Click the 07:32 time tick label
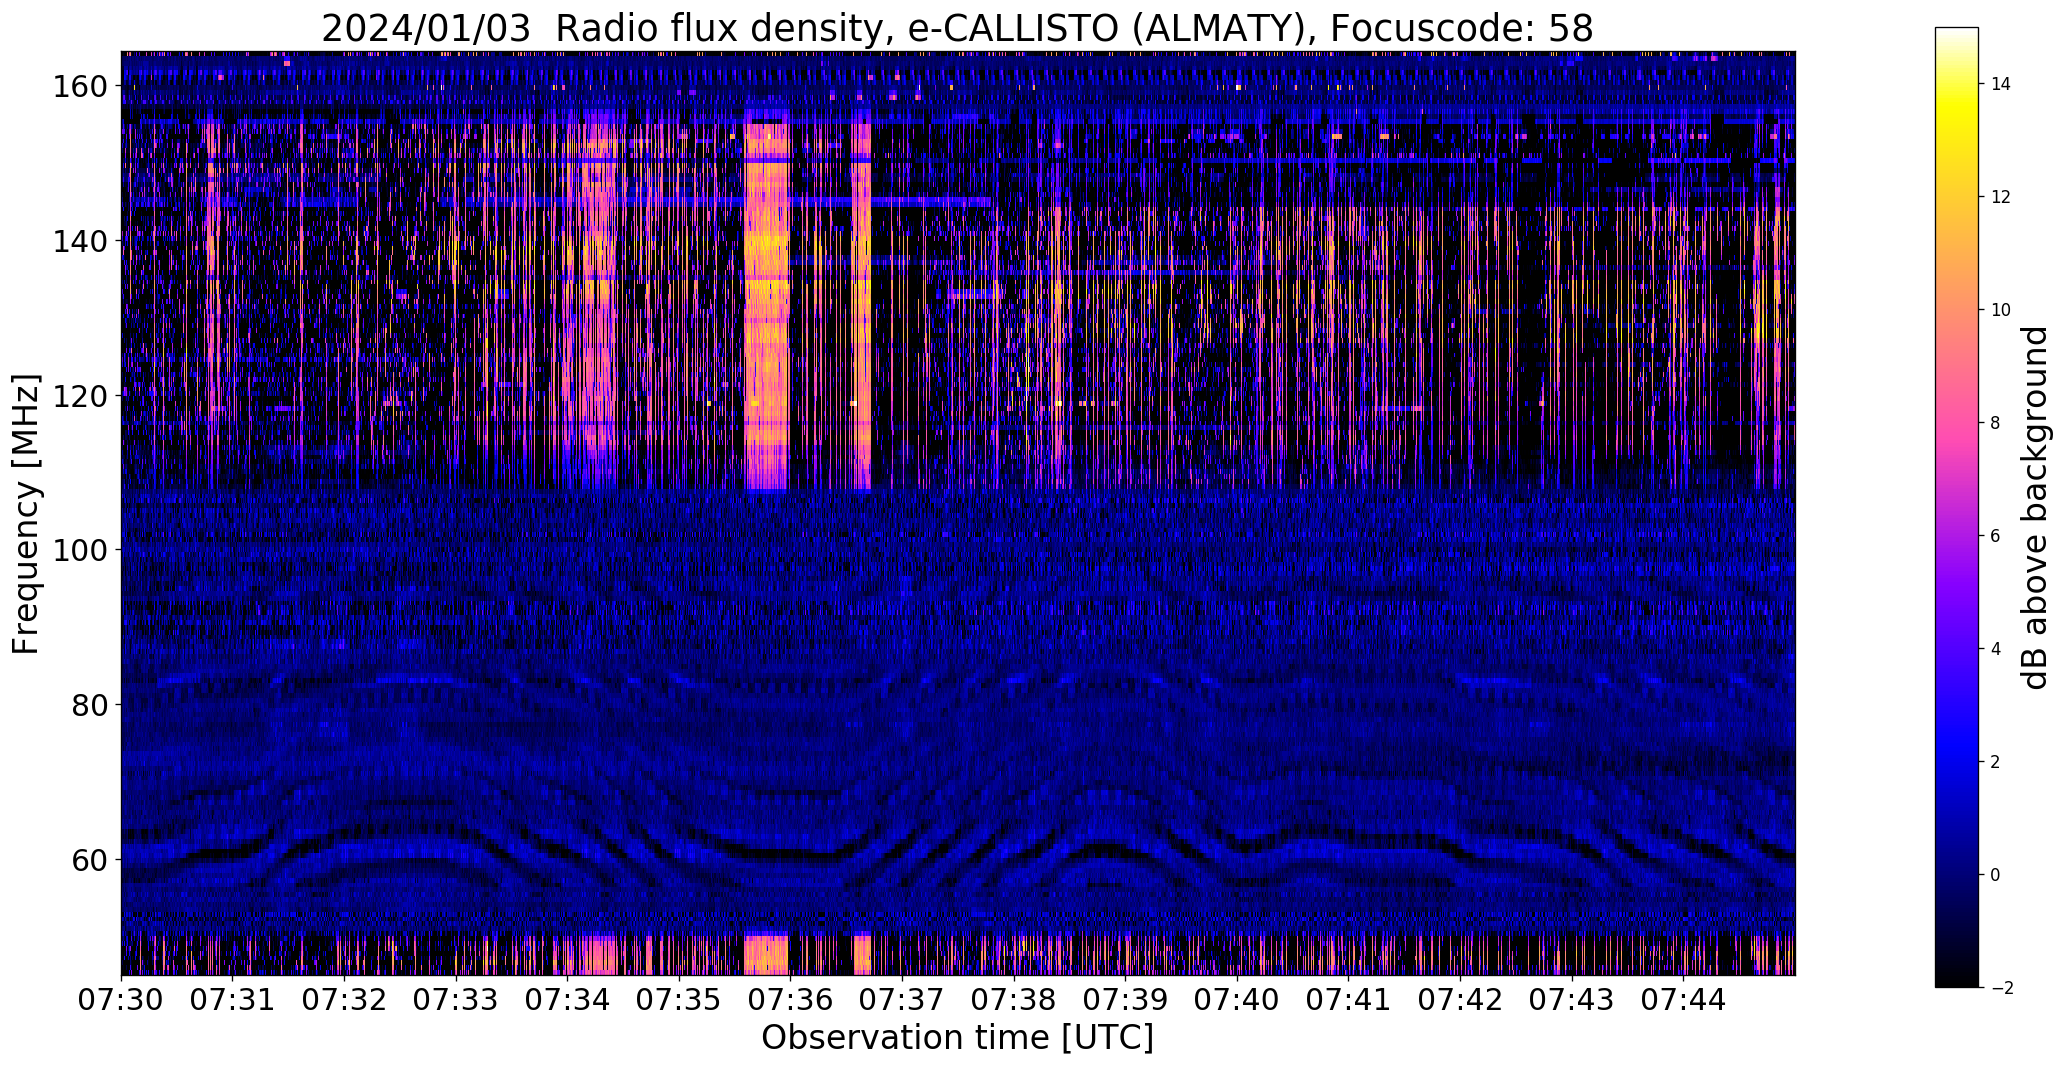The height and width of the screenshot is (1067, 2066). click(344, 999)
